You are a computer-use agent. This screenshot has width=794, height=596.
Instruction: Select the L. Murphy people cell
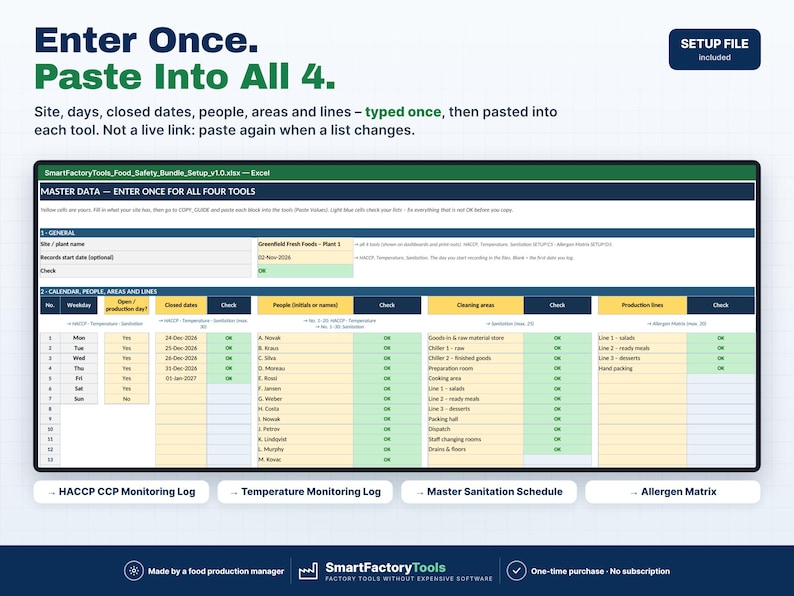click(305, 449)
